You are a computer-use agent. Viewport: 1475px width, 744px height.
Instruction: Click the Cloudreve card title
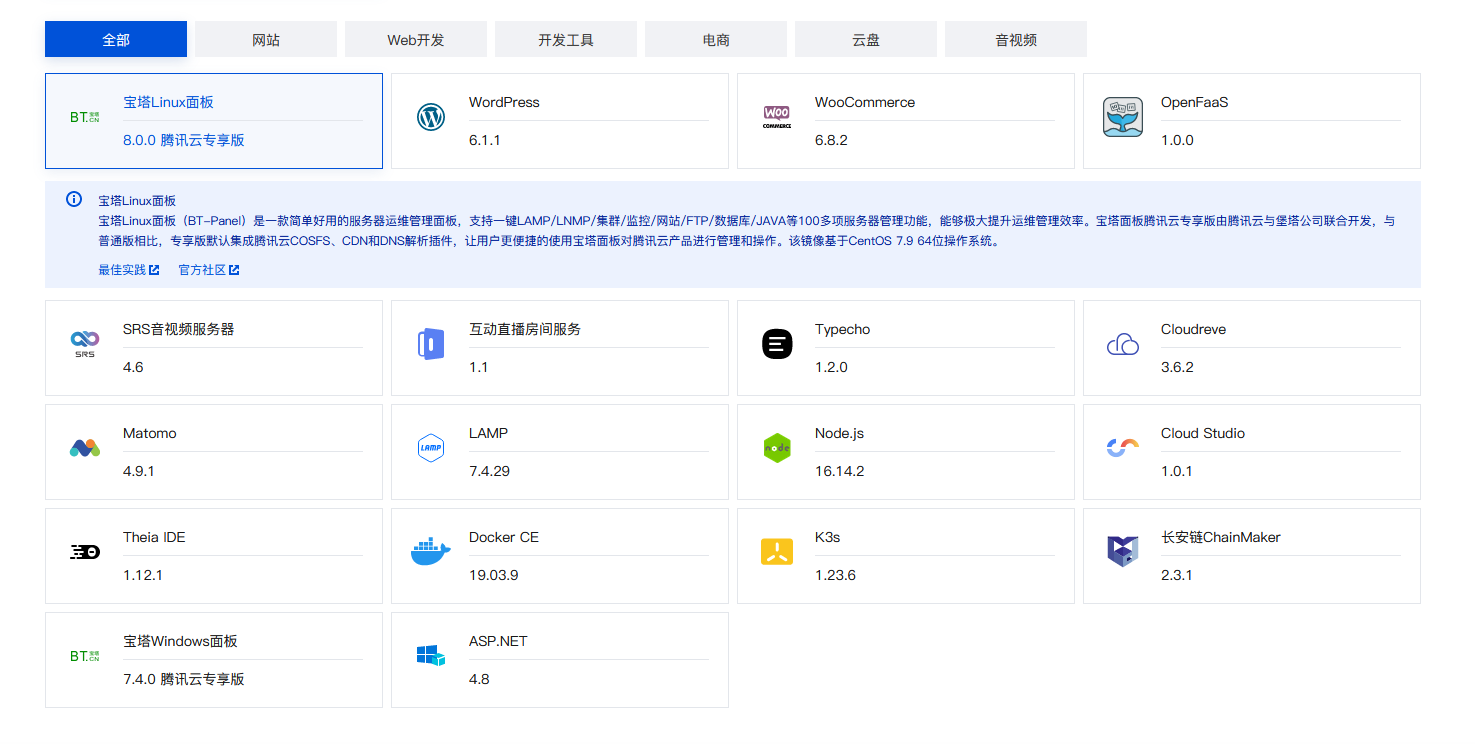1193,329
